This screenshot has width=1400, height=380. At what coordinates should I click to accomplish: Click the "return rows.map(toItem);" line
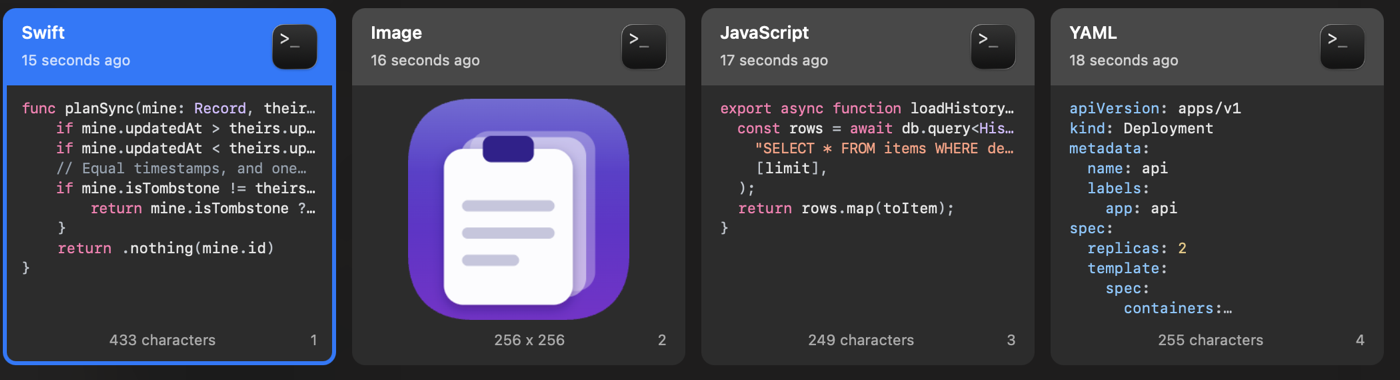pos(847,208)
